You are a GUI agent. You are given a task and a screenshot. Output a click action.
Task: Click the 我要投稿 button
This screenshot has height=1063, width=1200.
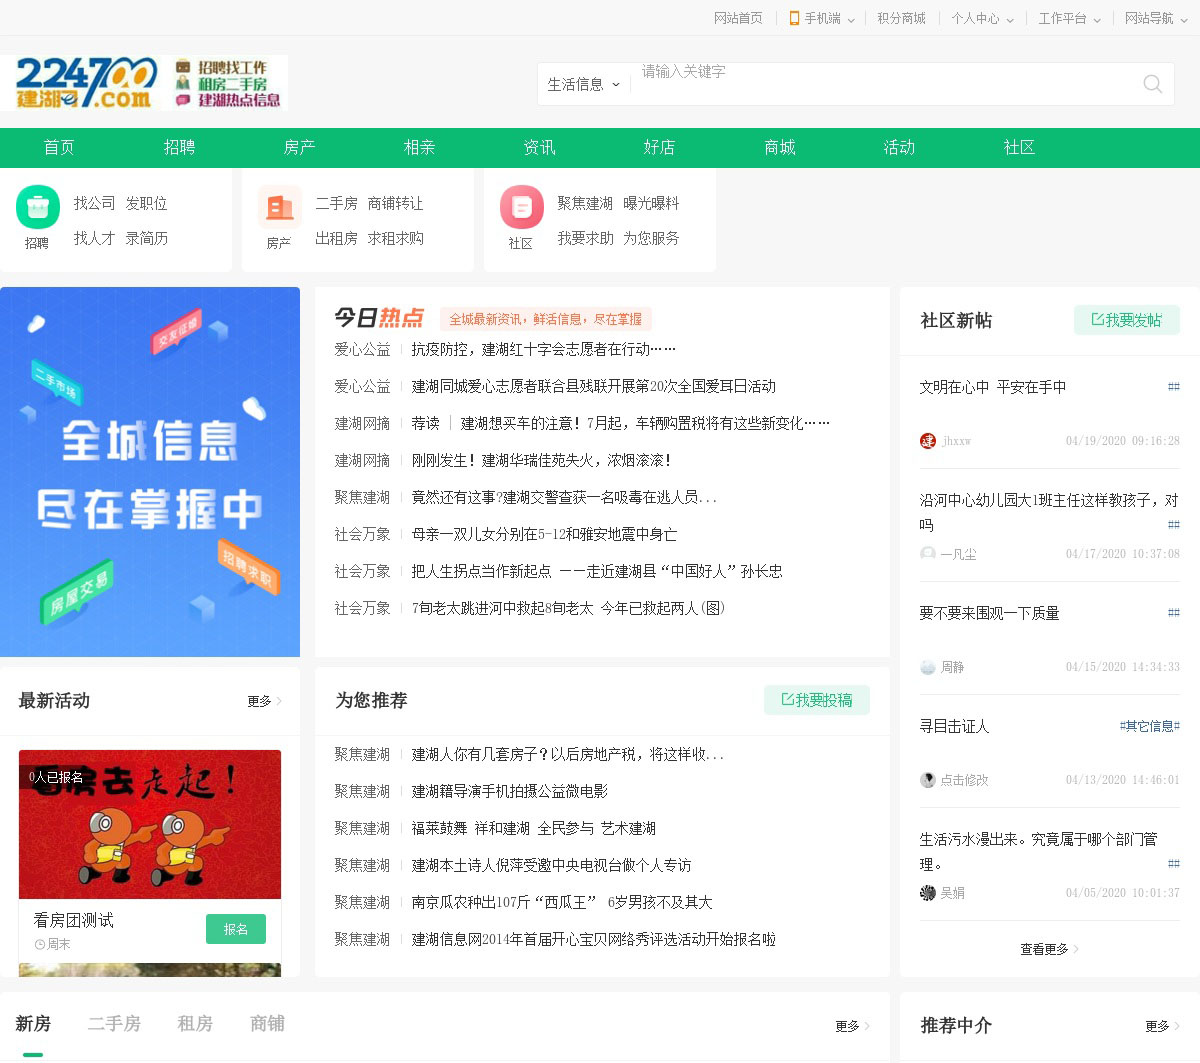coord(816,700)
